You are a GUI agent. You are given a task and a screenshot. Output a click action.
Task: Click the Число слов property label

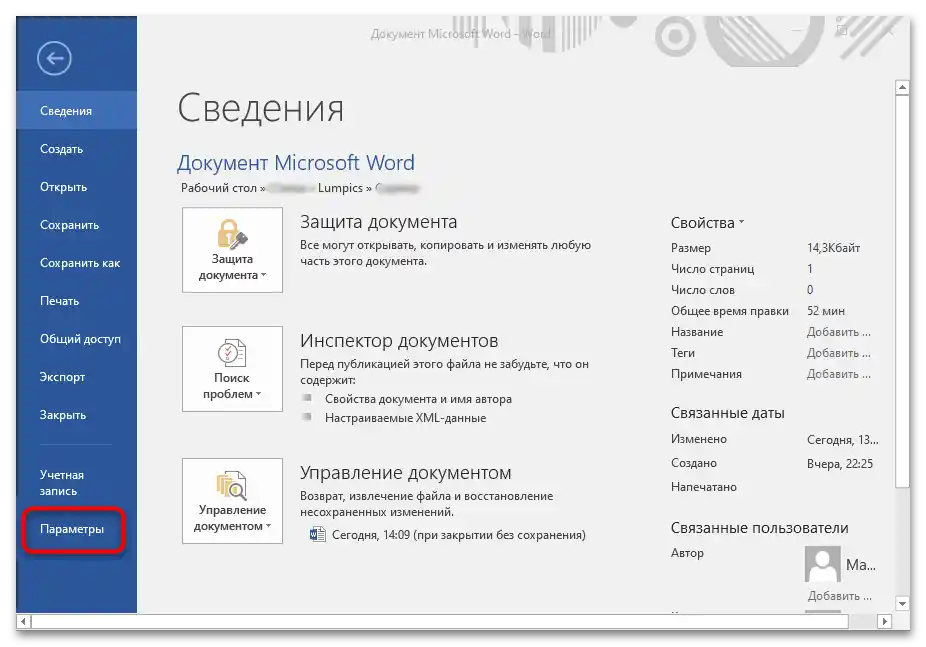(x=702, y=290)
